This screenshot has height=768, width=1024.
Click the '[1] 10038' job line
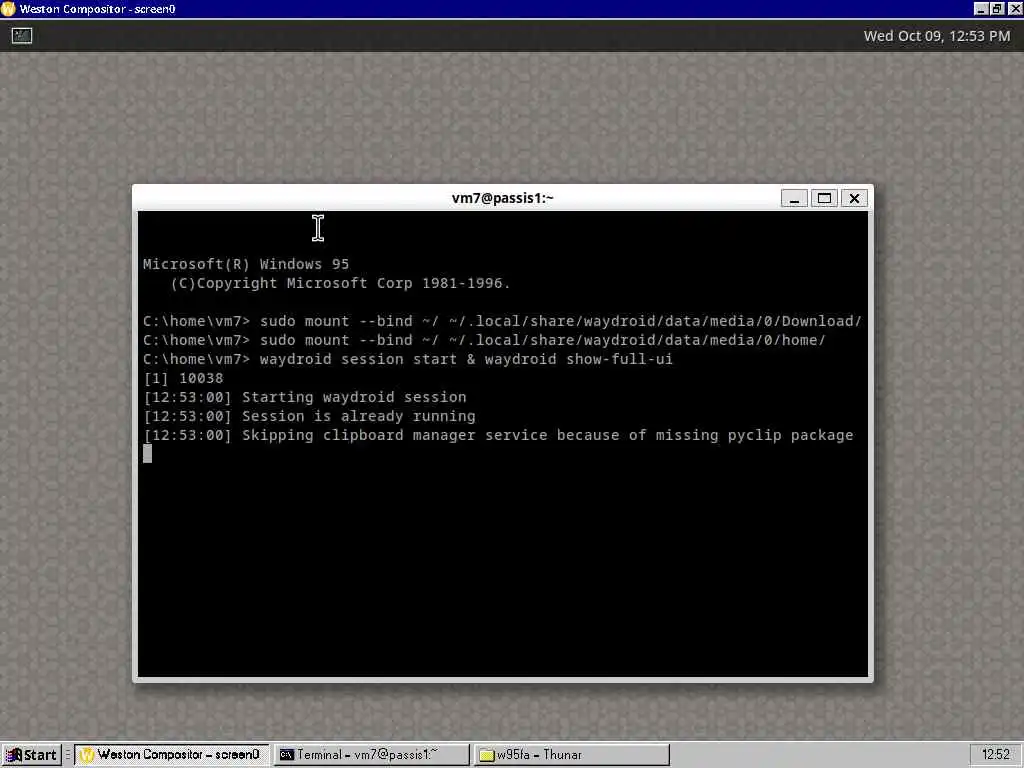(x=184, y=378)
